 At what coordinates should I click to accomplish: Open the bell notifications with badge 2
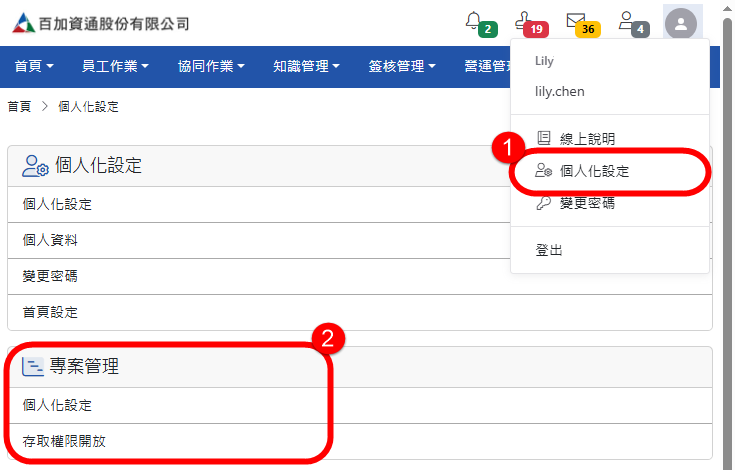[480, 24]
